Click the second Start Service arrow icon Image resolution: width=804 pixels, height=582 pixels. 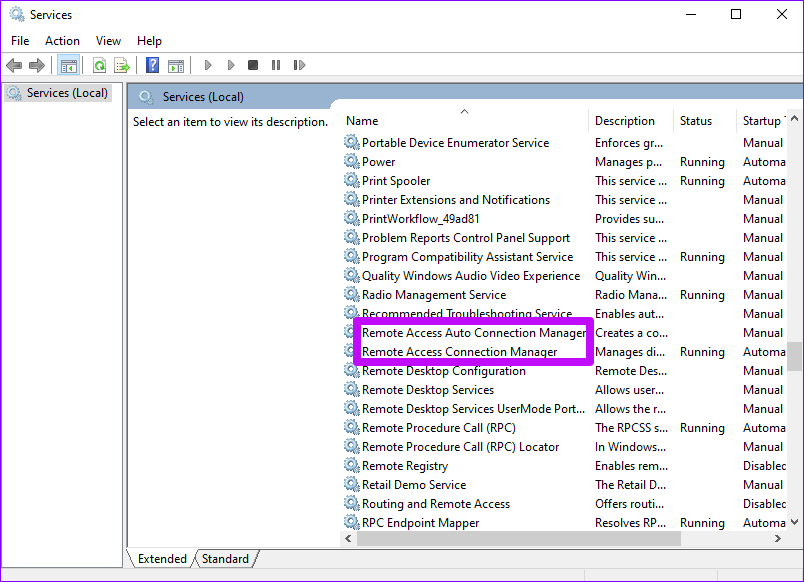coord(231,65)
